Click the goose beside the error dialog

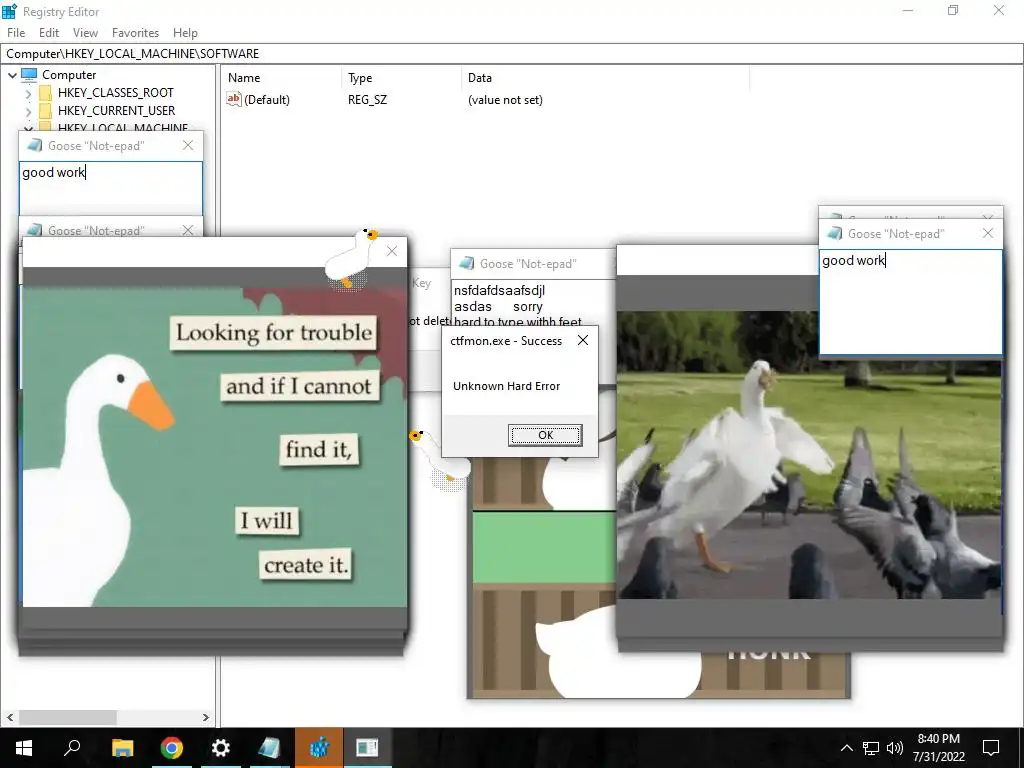coord(439,458)
